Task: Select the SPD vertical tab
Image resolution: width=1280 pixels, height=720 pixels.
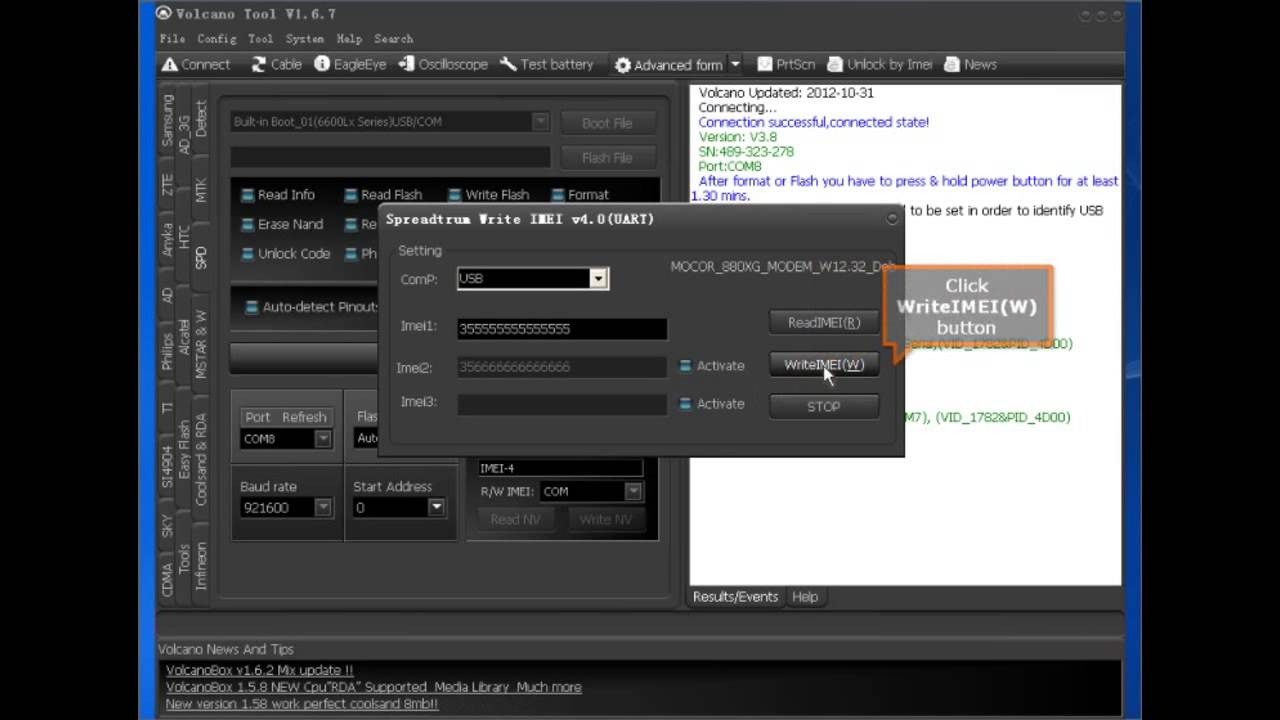Action: click(200, 257)
